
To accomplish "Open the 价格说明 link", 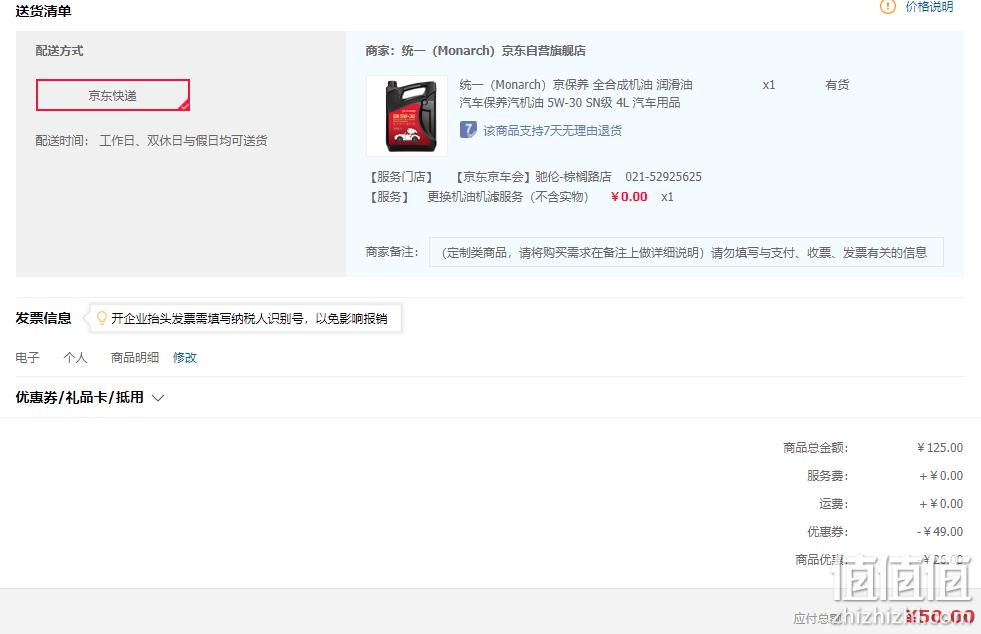I will click(x=929, y=6).
